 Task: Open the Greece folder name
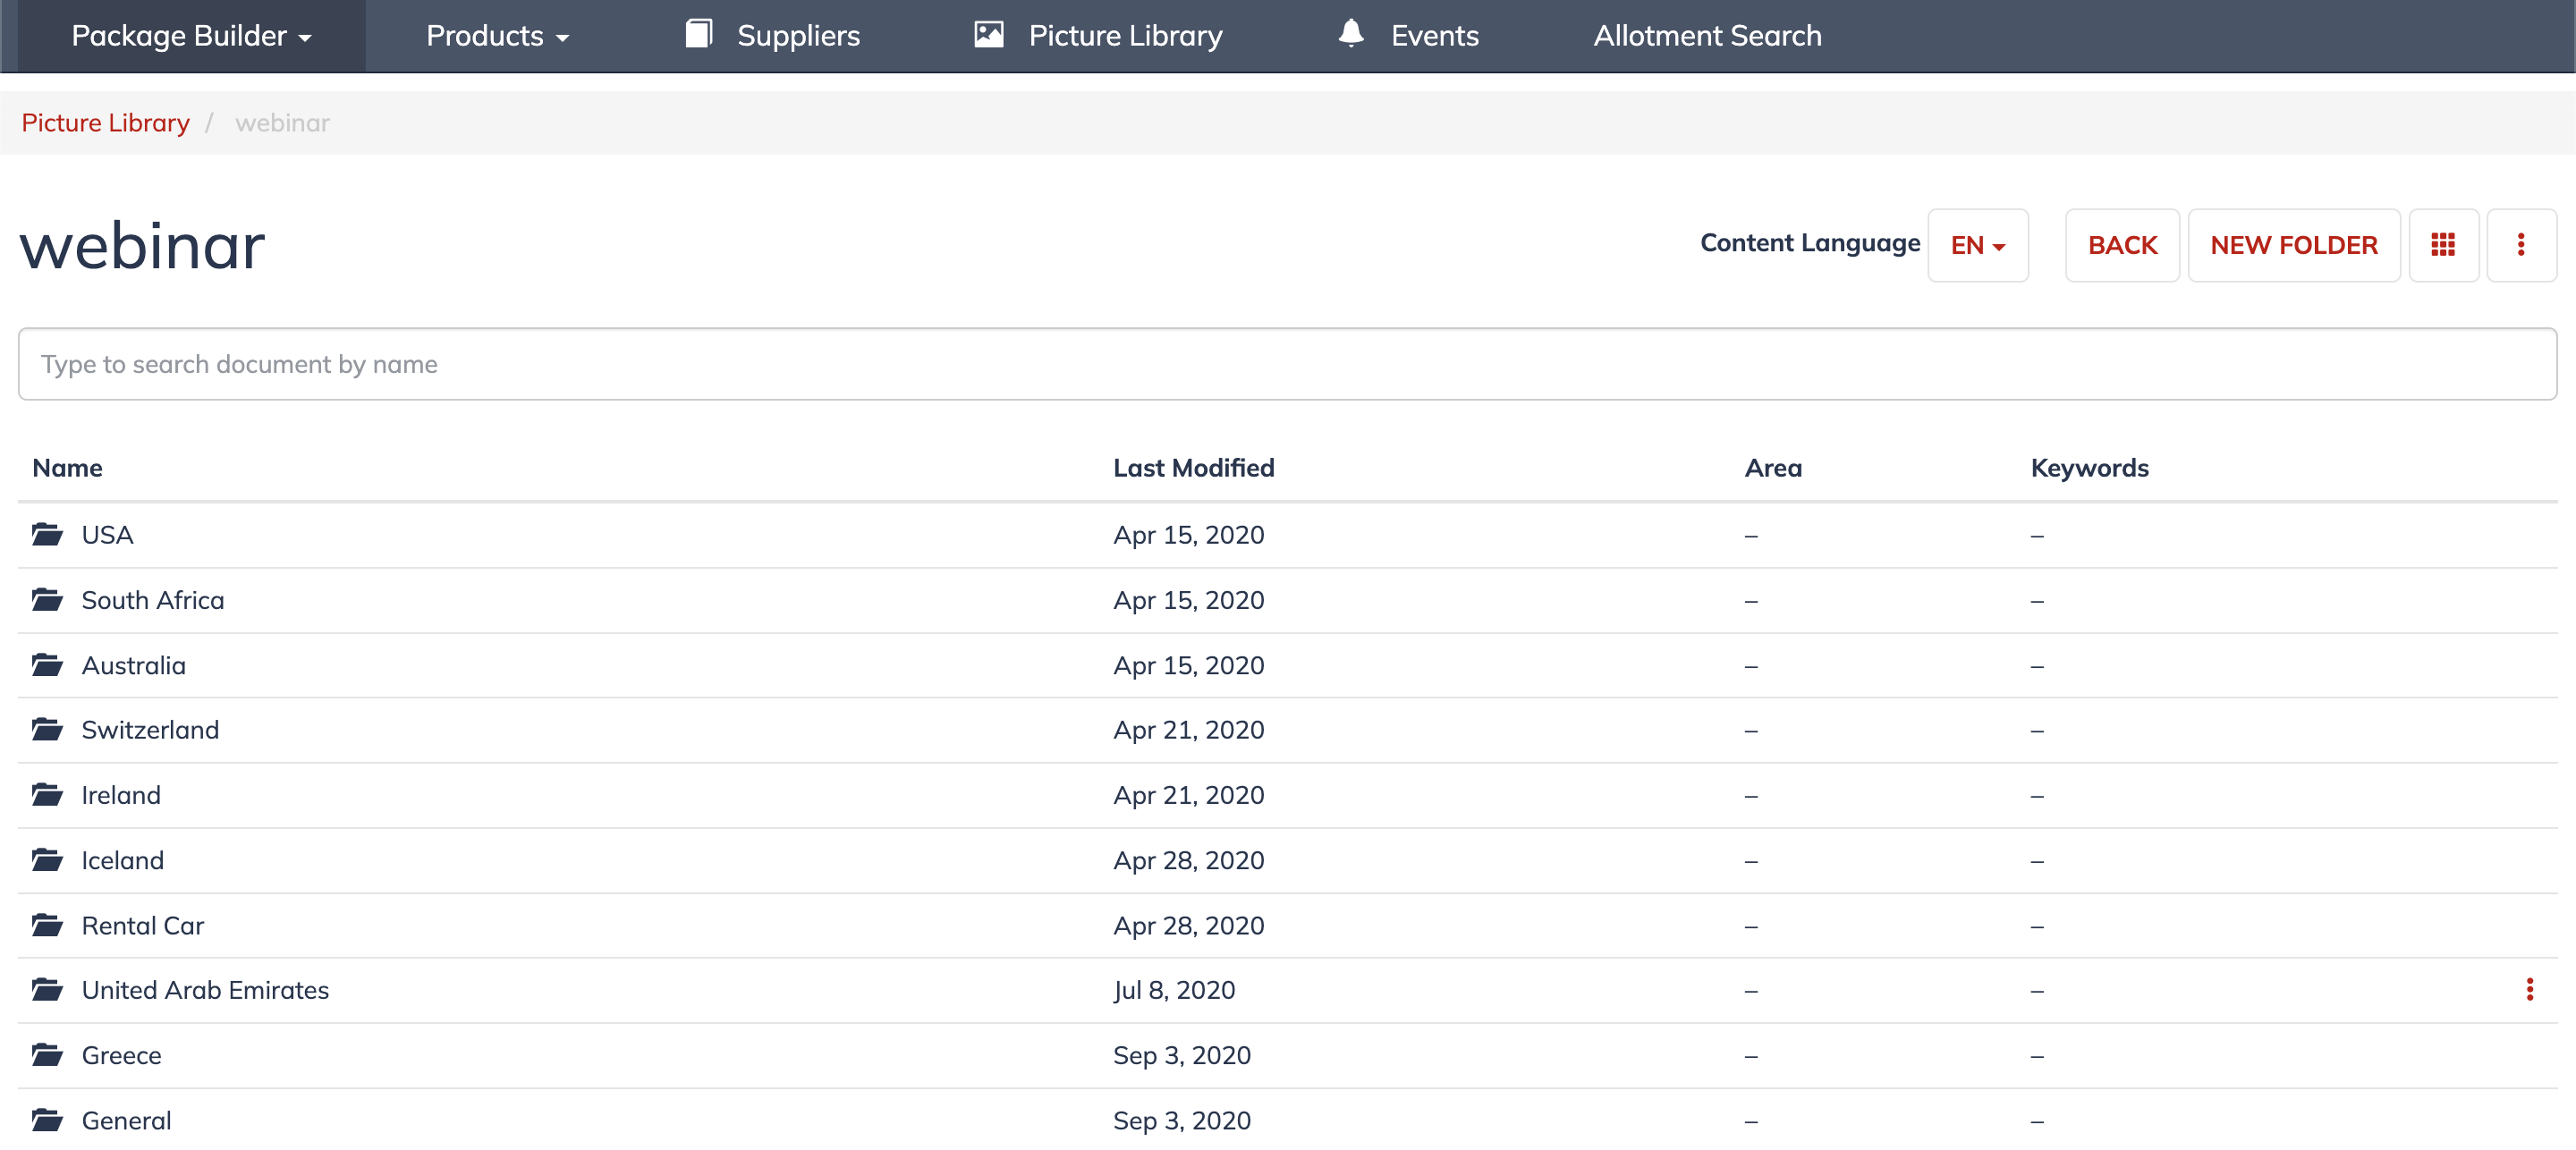click(121, 1055)
